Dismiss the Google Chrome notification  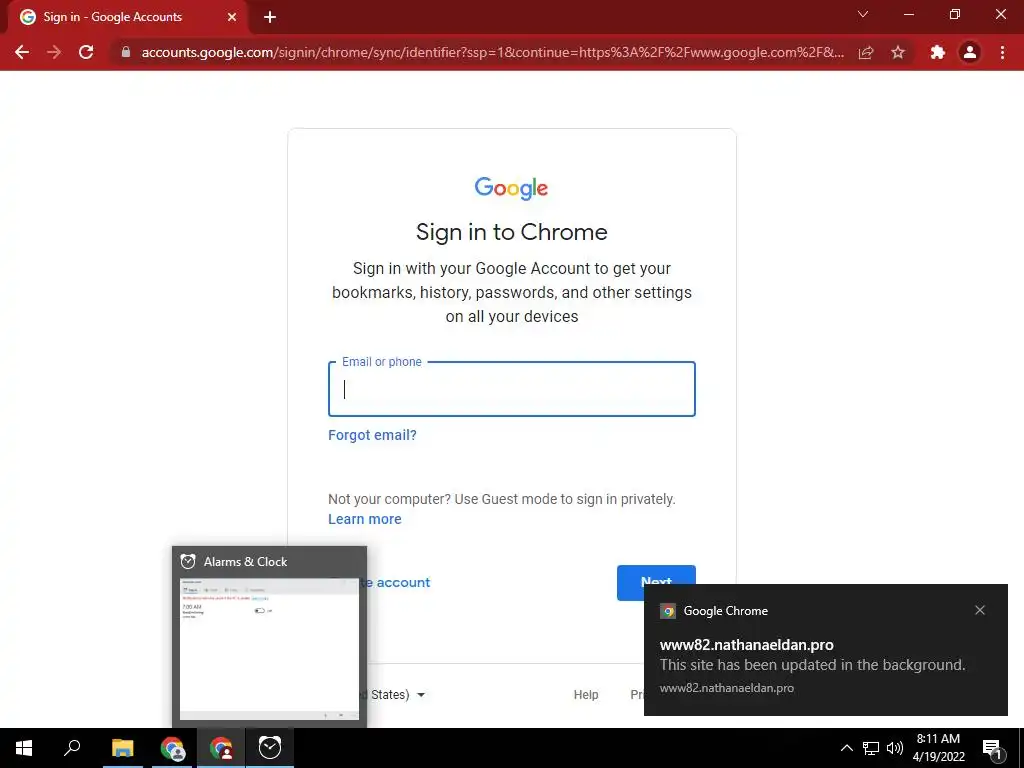980,610
